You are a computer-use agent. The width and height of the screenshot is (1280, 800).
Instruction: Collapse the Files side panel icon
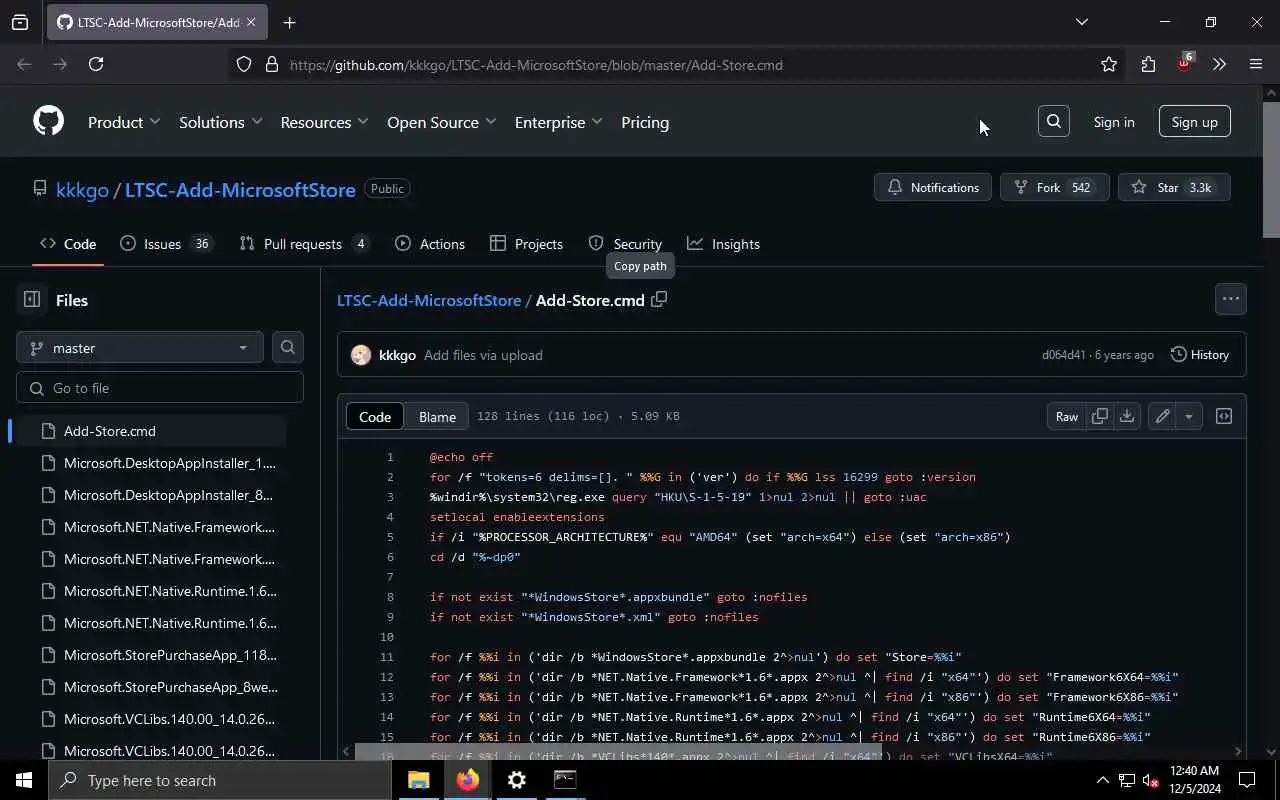pyautogui.click(x=31, y=299)
